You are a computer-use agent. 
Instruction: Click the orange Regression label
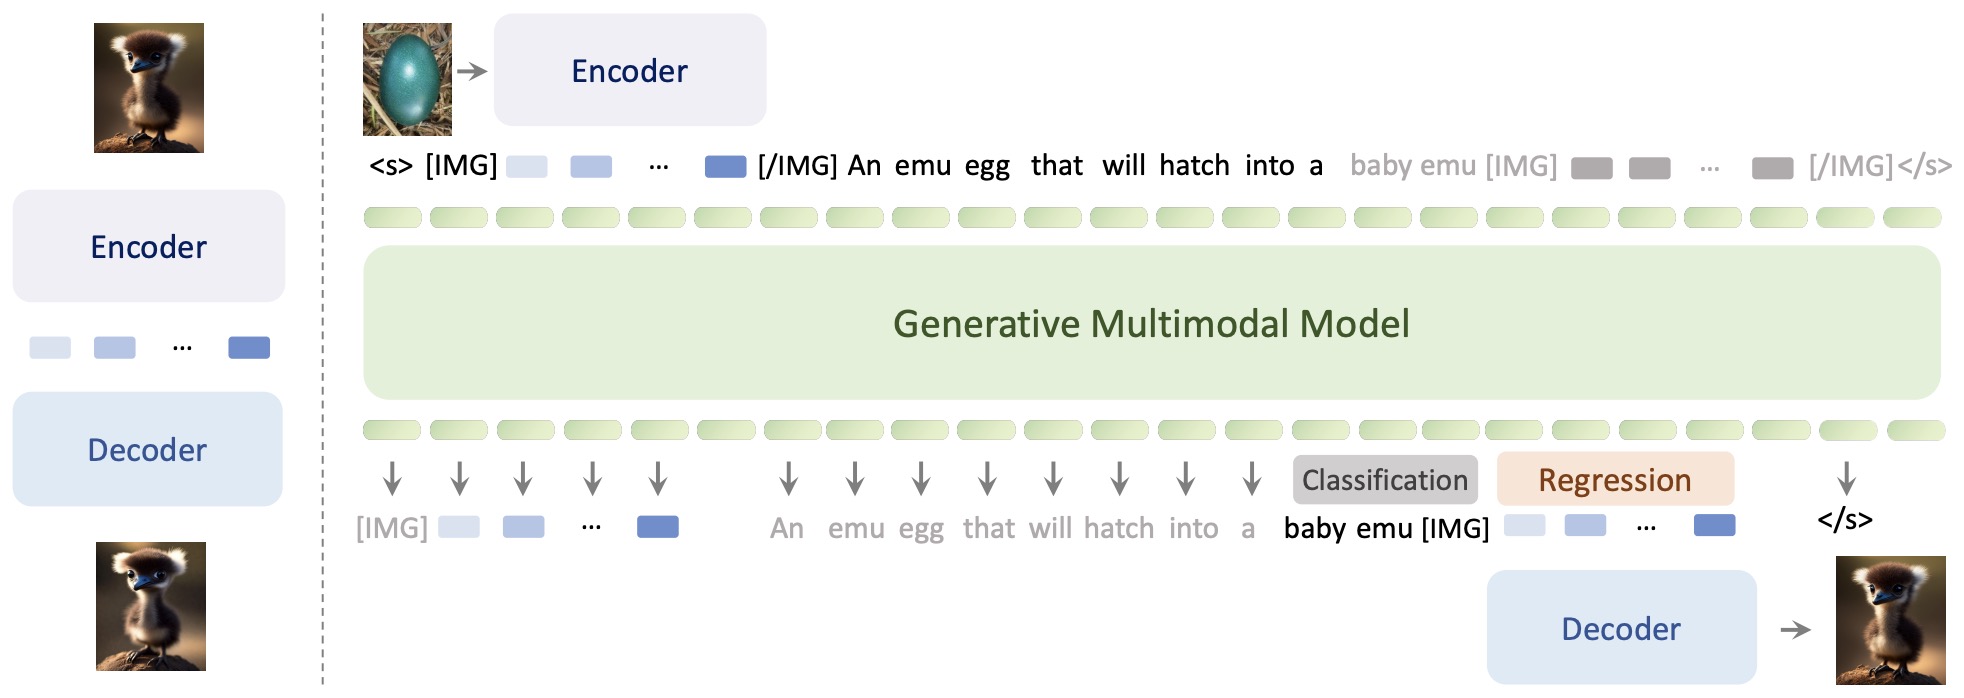pos(1614,480)
